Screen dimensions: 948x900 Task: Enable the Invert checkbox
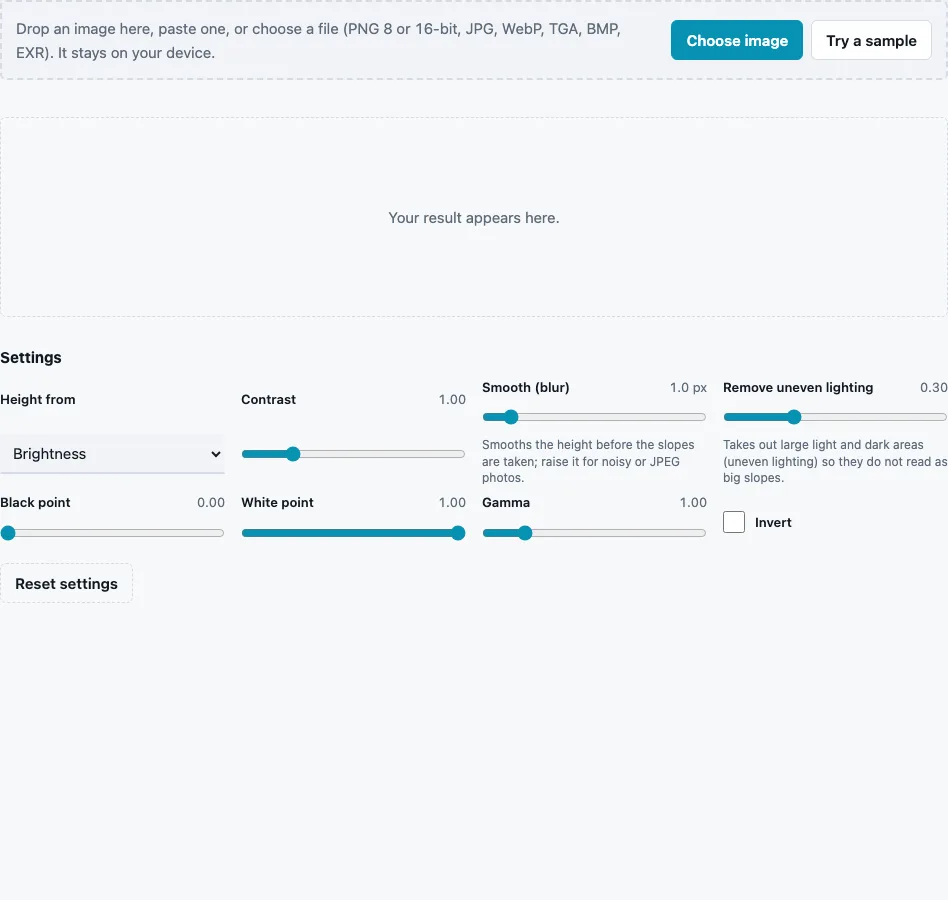(x=733, y=522)
